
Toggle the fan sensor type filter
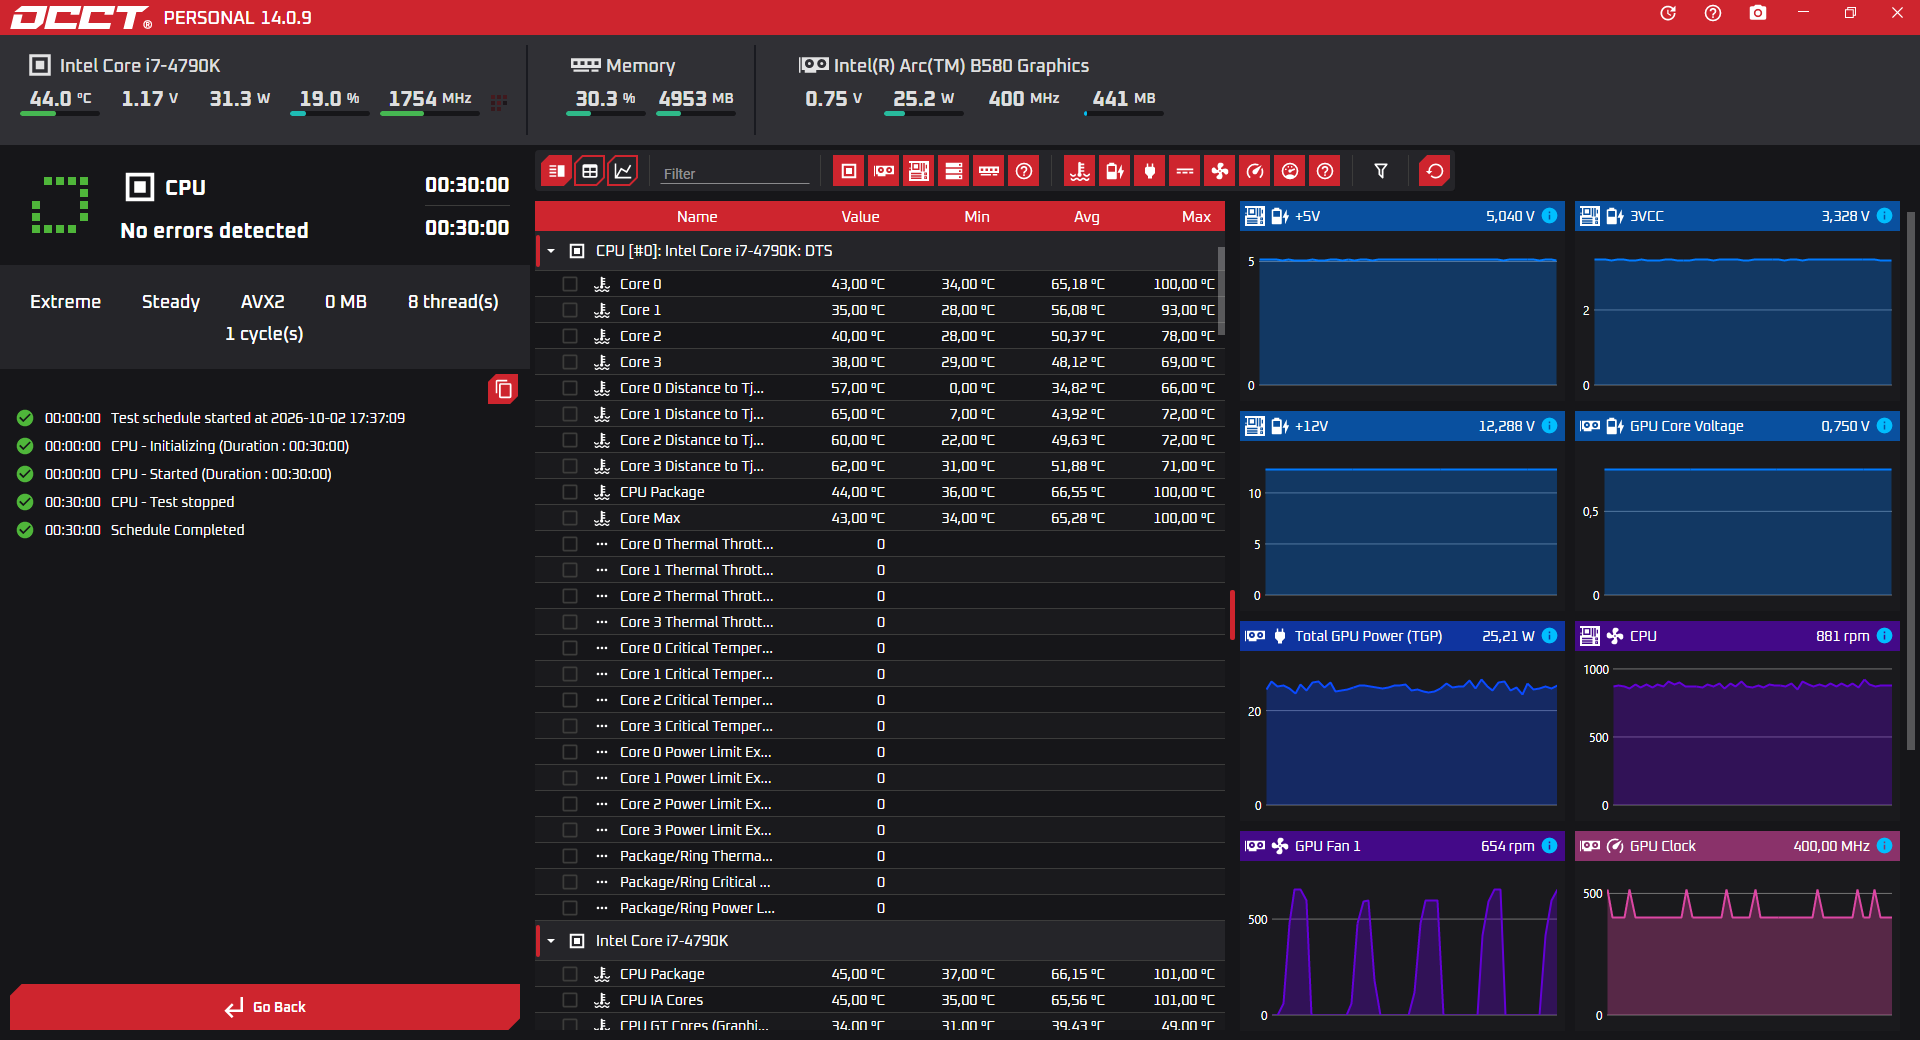1220,171
